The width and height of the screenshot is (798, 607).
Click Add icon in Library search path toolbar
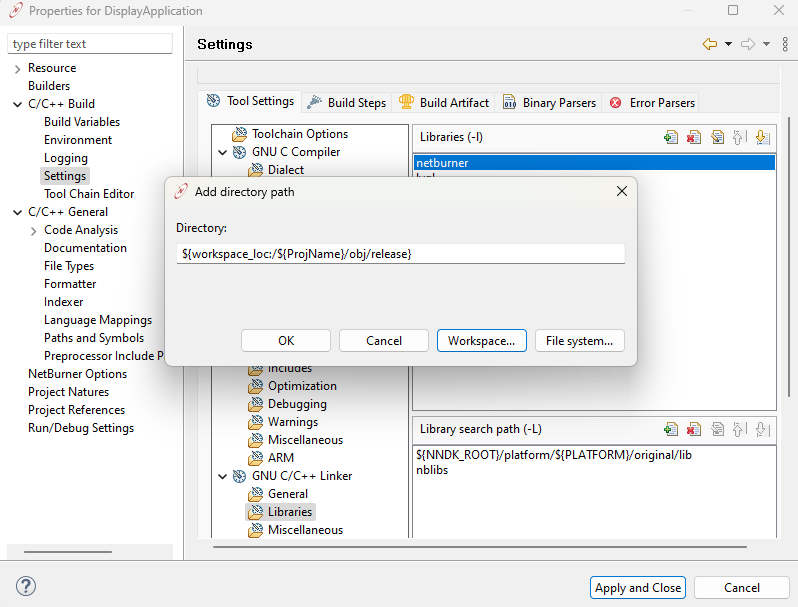point(671,429)
